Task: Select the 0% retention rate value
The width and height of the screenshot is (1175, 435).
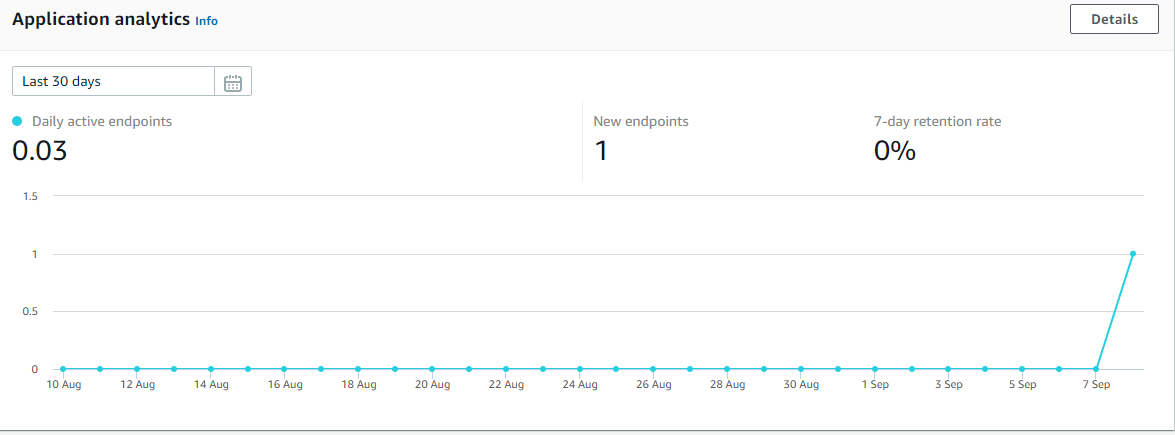Action: coord(895,151)
